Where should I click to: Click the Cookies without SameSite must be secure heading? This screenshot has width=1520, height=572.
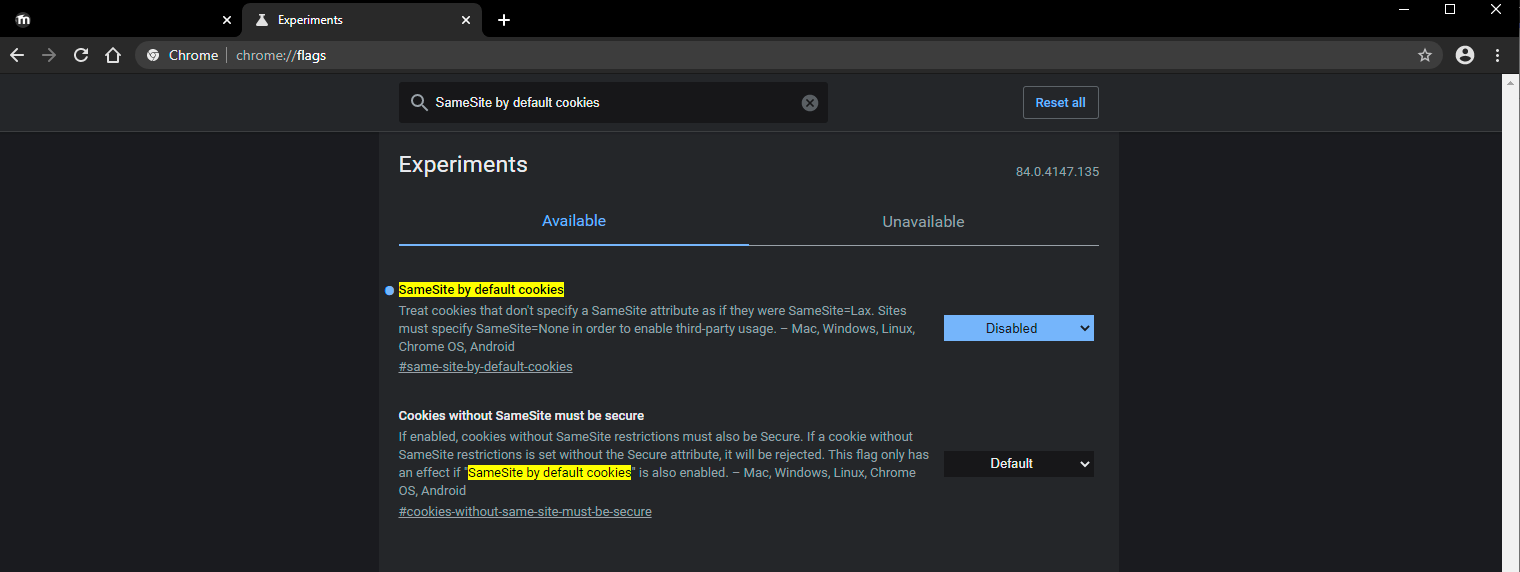point(521,415)
